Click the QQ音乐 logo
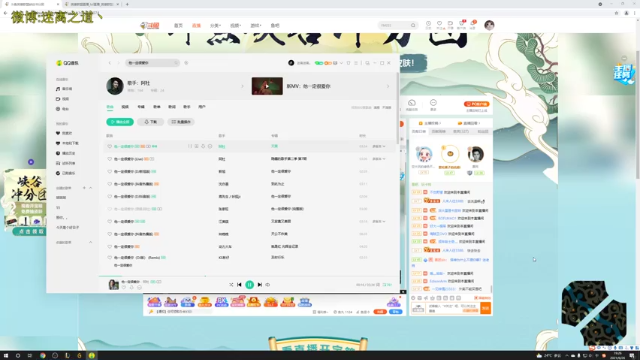This screenshot has height=360, width=640. pos(67,63)
